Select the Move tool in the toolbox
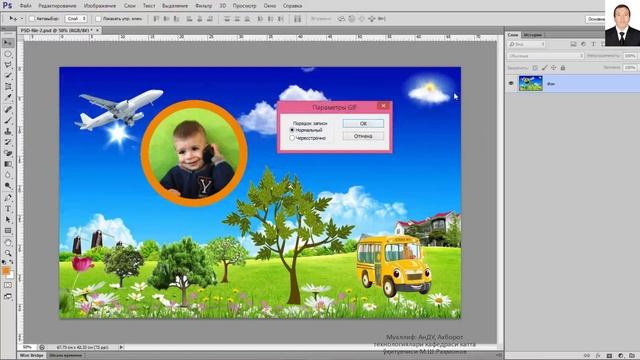 8,43
